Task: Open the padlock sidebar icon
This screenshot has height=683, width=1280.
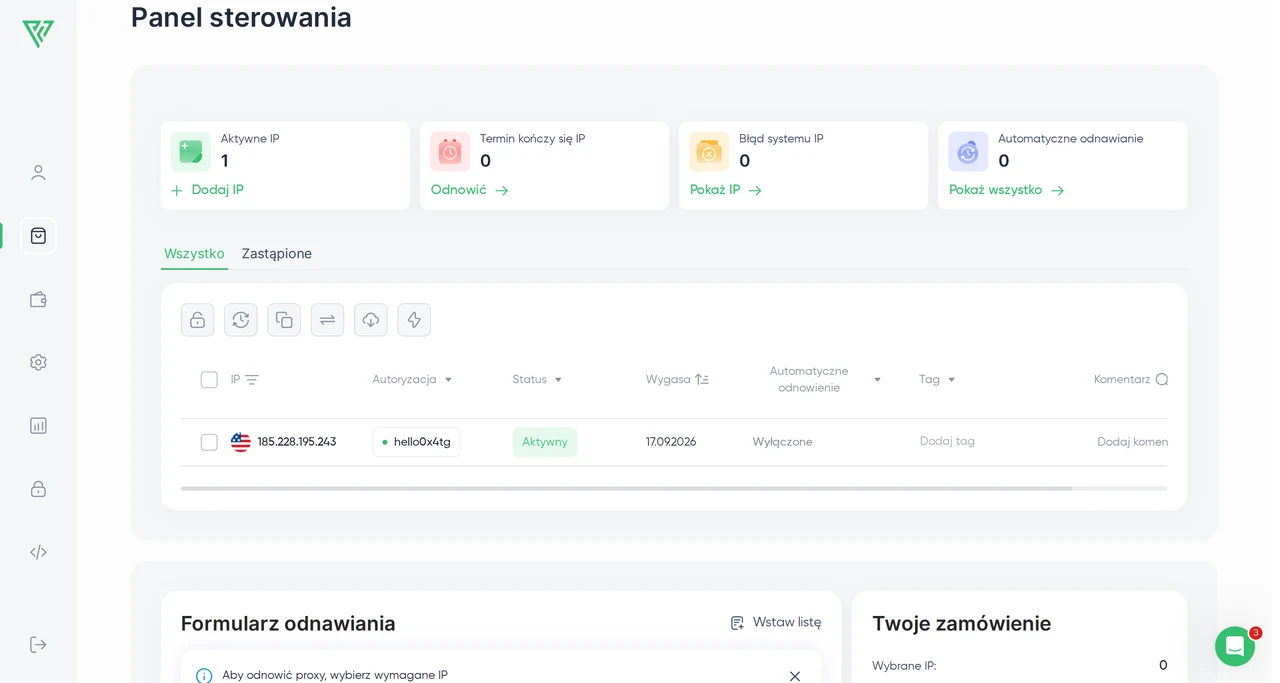Action: tap(38, 489)
